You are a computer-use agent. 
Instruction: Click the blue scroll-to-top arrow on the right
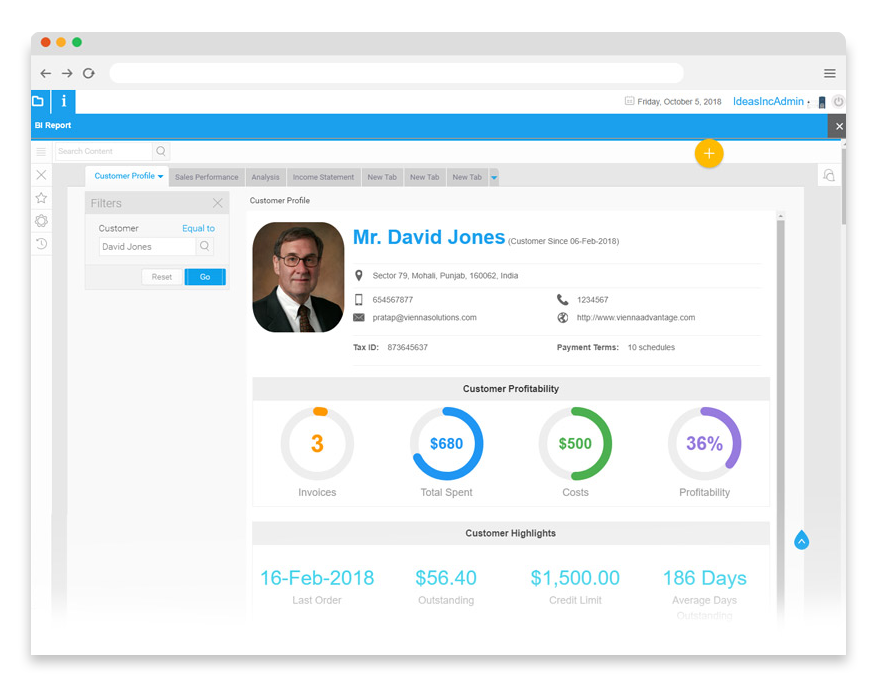[801, 540]
